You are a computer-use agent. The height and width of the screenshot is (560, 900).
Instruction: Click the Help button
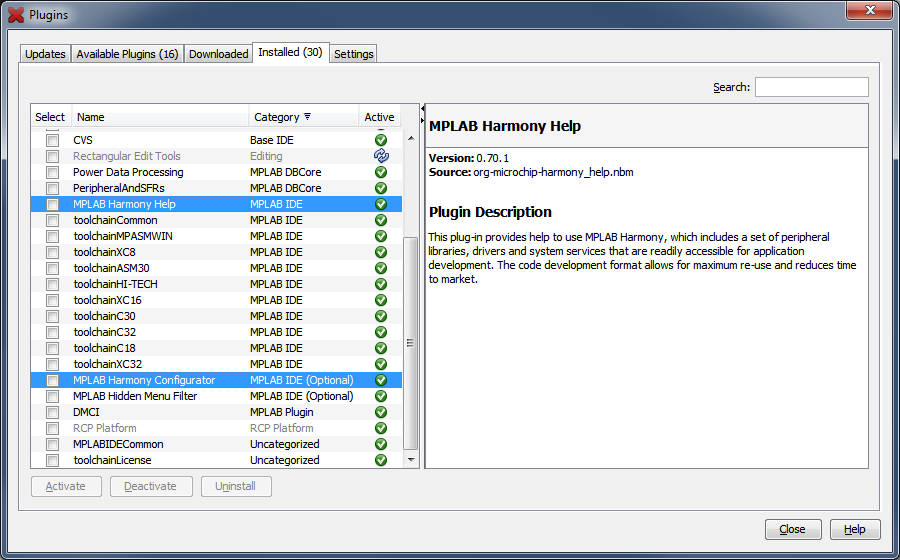coord(855,529)
